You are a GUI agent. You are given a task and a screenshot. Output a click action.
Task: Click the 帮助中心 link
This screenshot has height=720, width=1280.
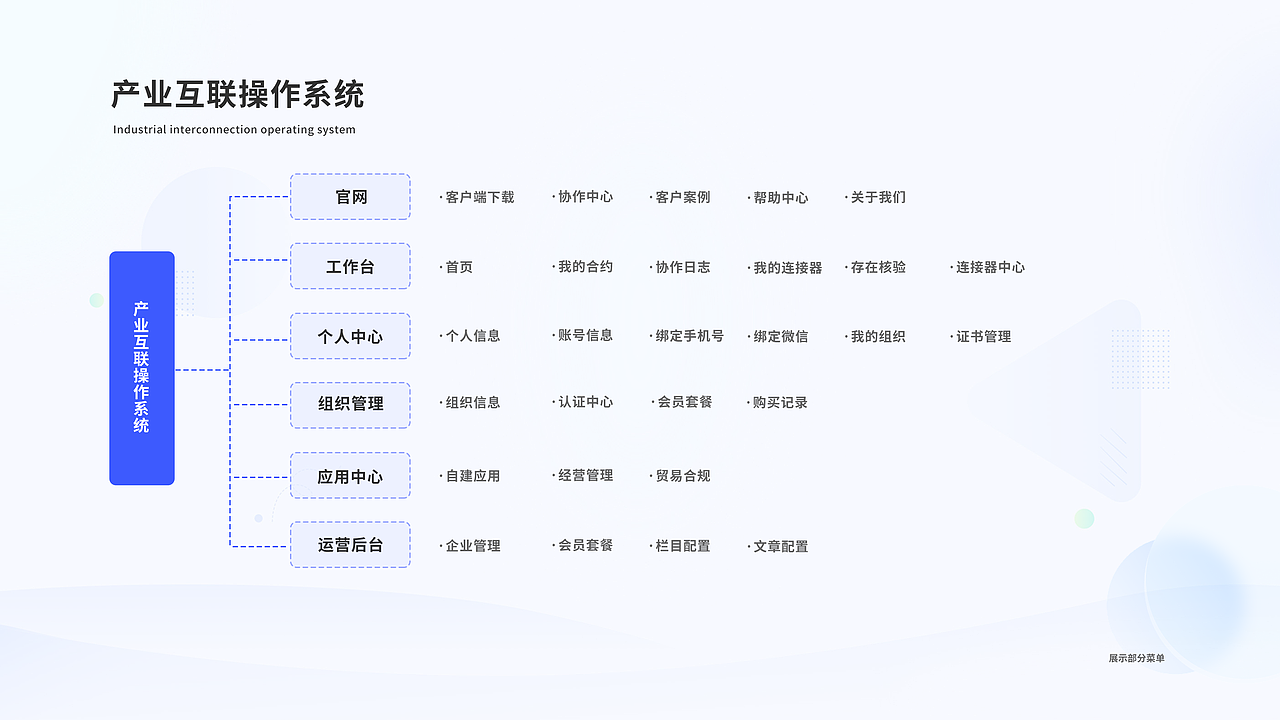pos(779,197)
